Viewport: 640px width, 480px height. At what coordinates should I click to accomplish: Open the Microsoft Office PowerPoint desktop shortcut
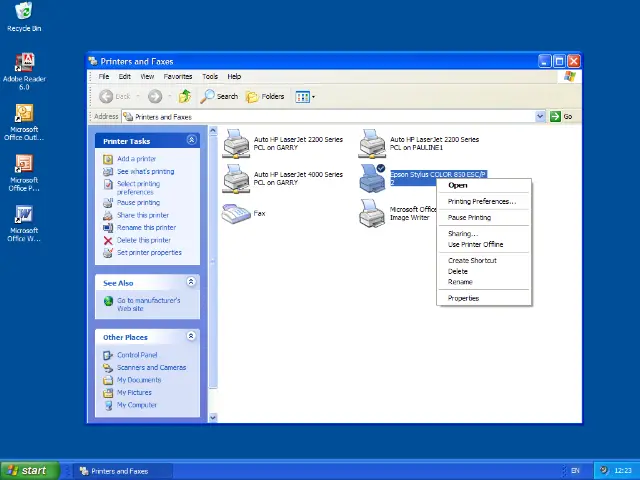pyautogui.click(x=24, y=173)
